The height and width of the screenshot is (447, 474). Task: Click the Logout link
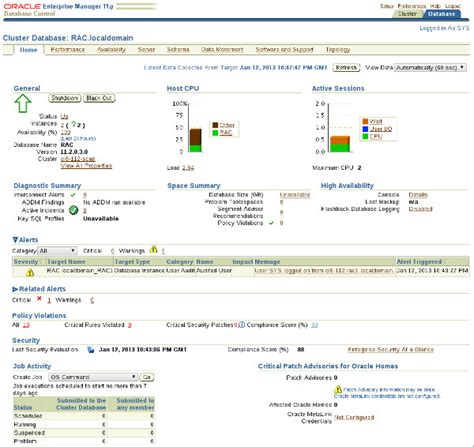[453, 6]
